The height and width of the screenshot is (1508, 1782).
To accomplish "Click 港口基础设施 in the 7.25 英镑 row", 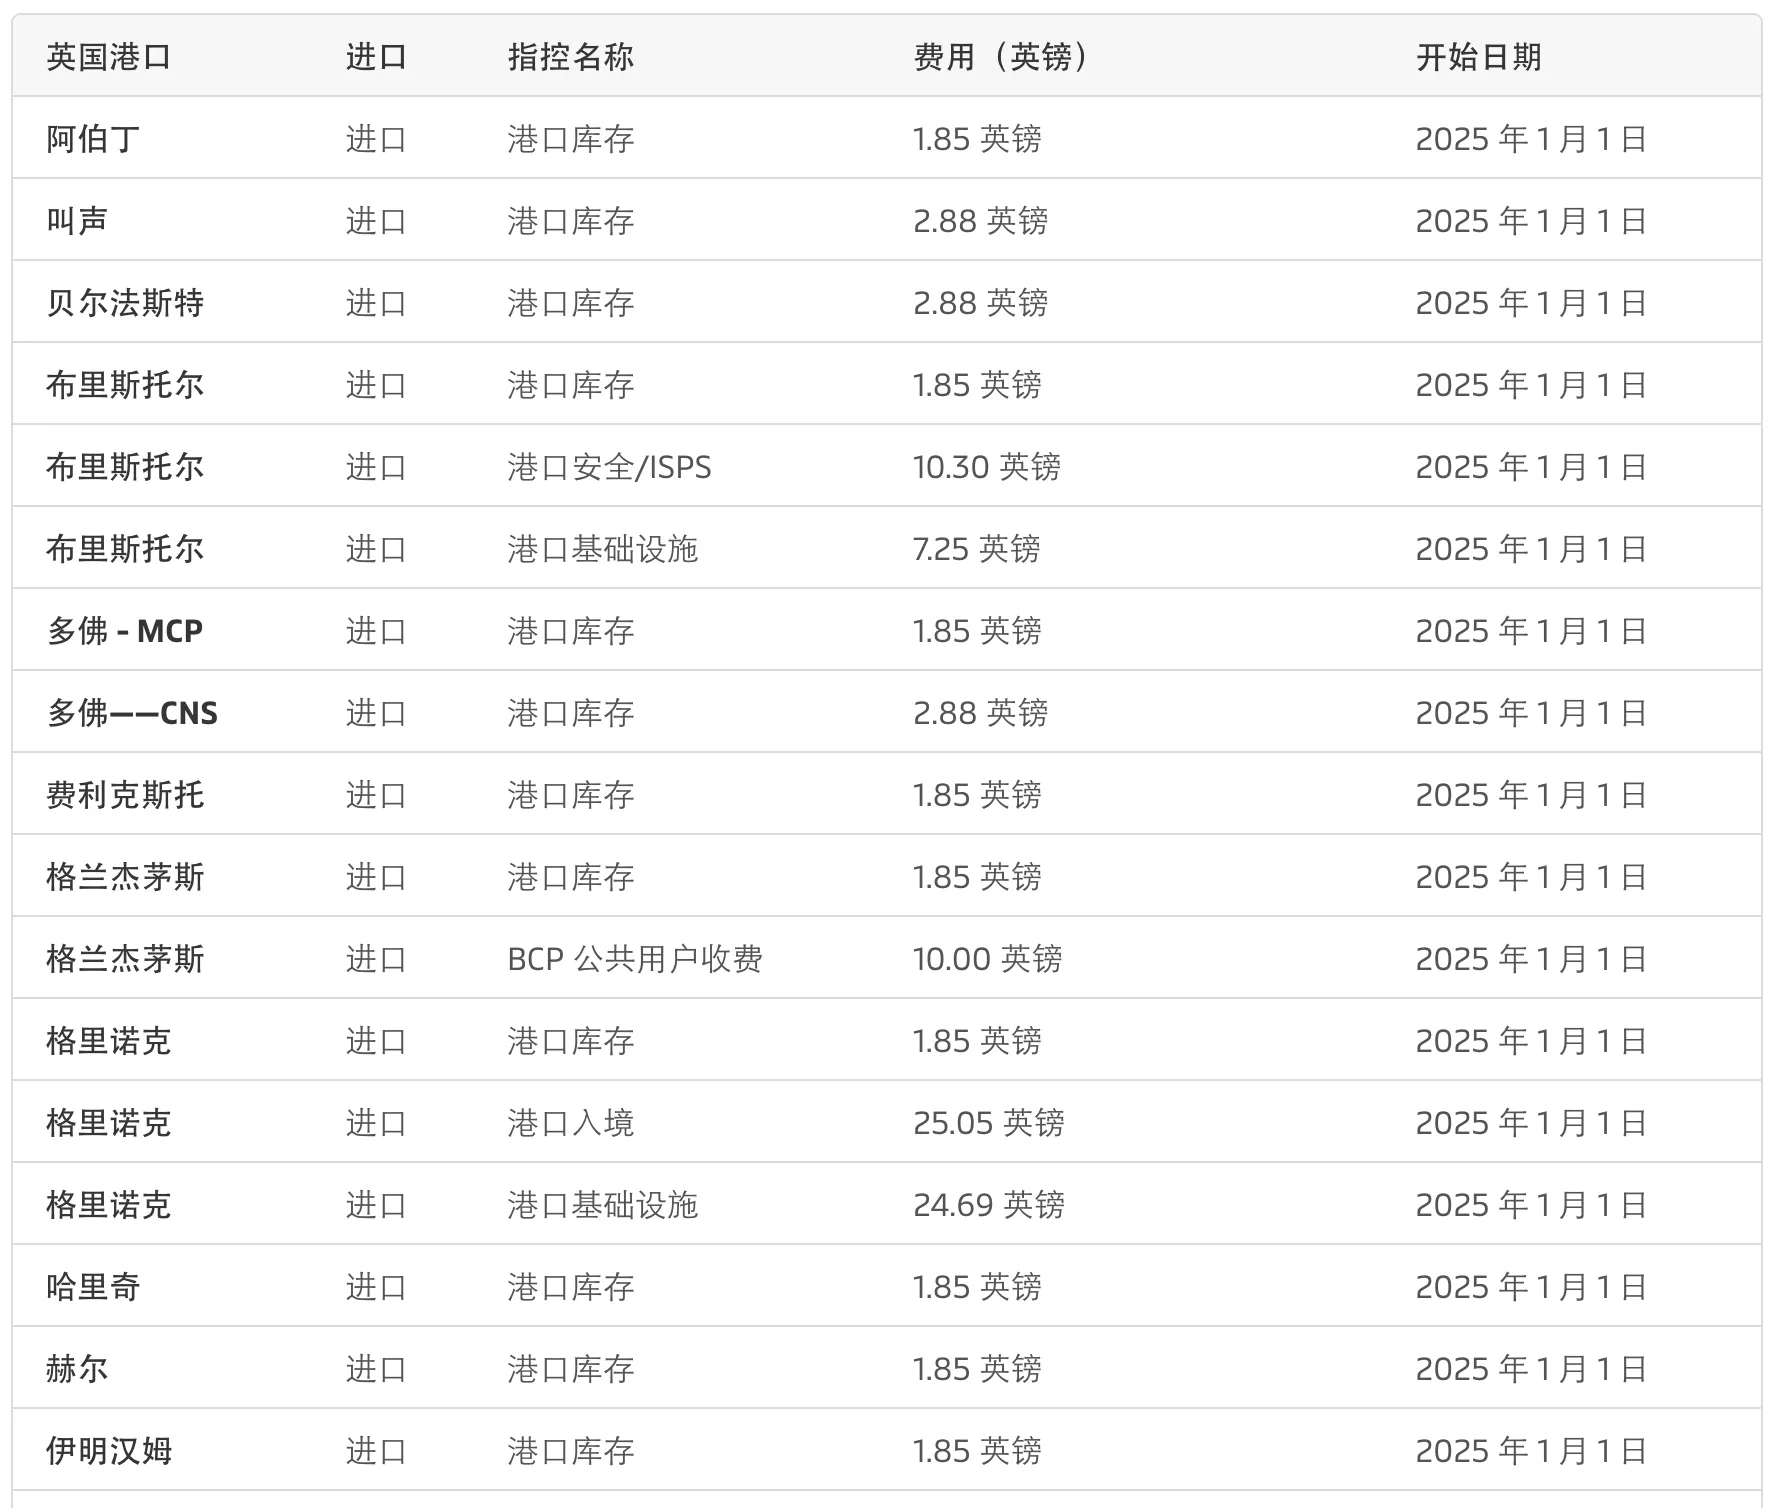I will pyautogui.click(x=602, y=549).
